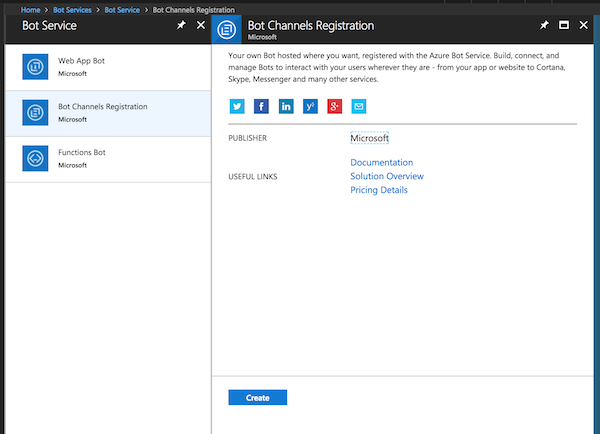
Task: Maximize the Bot Channels Registration blade
Action: (564, 25)
